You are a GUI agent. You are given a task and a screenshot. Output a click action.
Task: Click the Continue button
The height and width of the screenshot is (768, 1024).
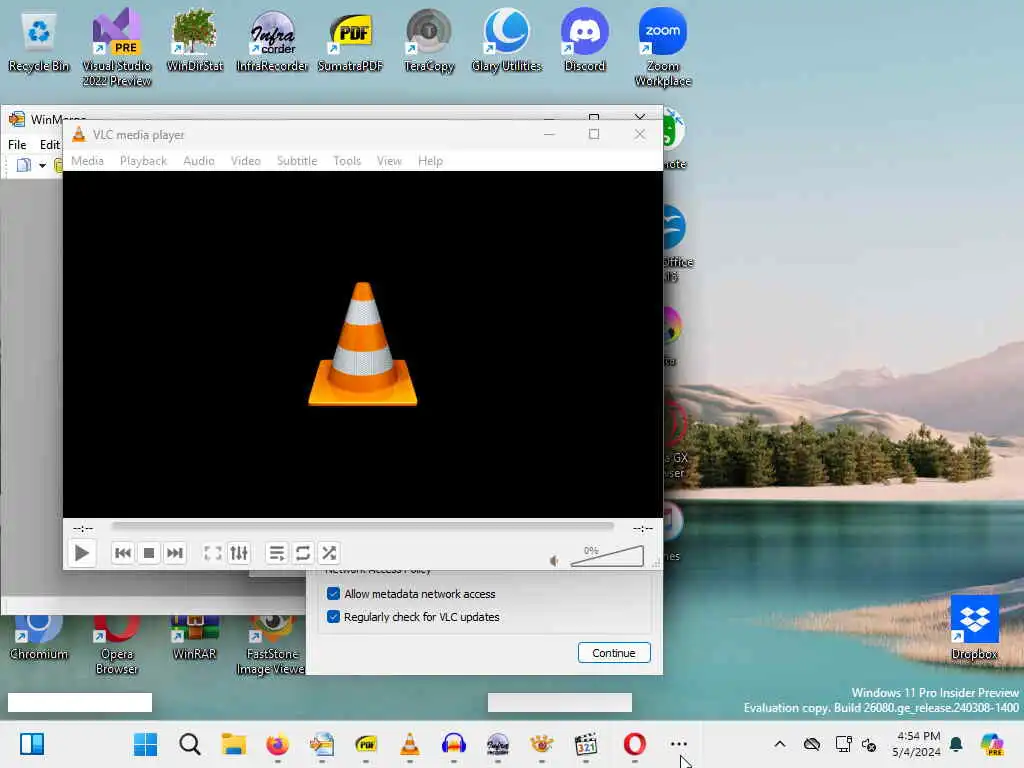pyautogui.click(x=614, y=652)
